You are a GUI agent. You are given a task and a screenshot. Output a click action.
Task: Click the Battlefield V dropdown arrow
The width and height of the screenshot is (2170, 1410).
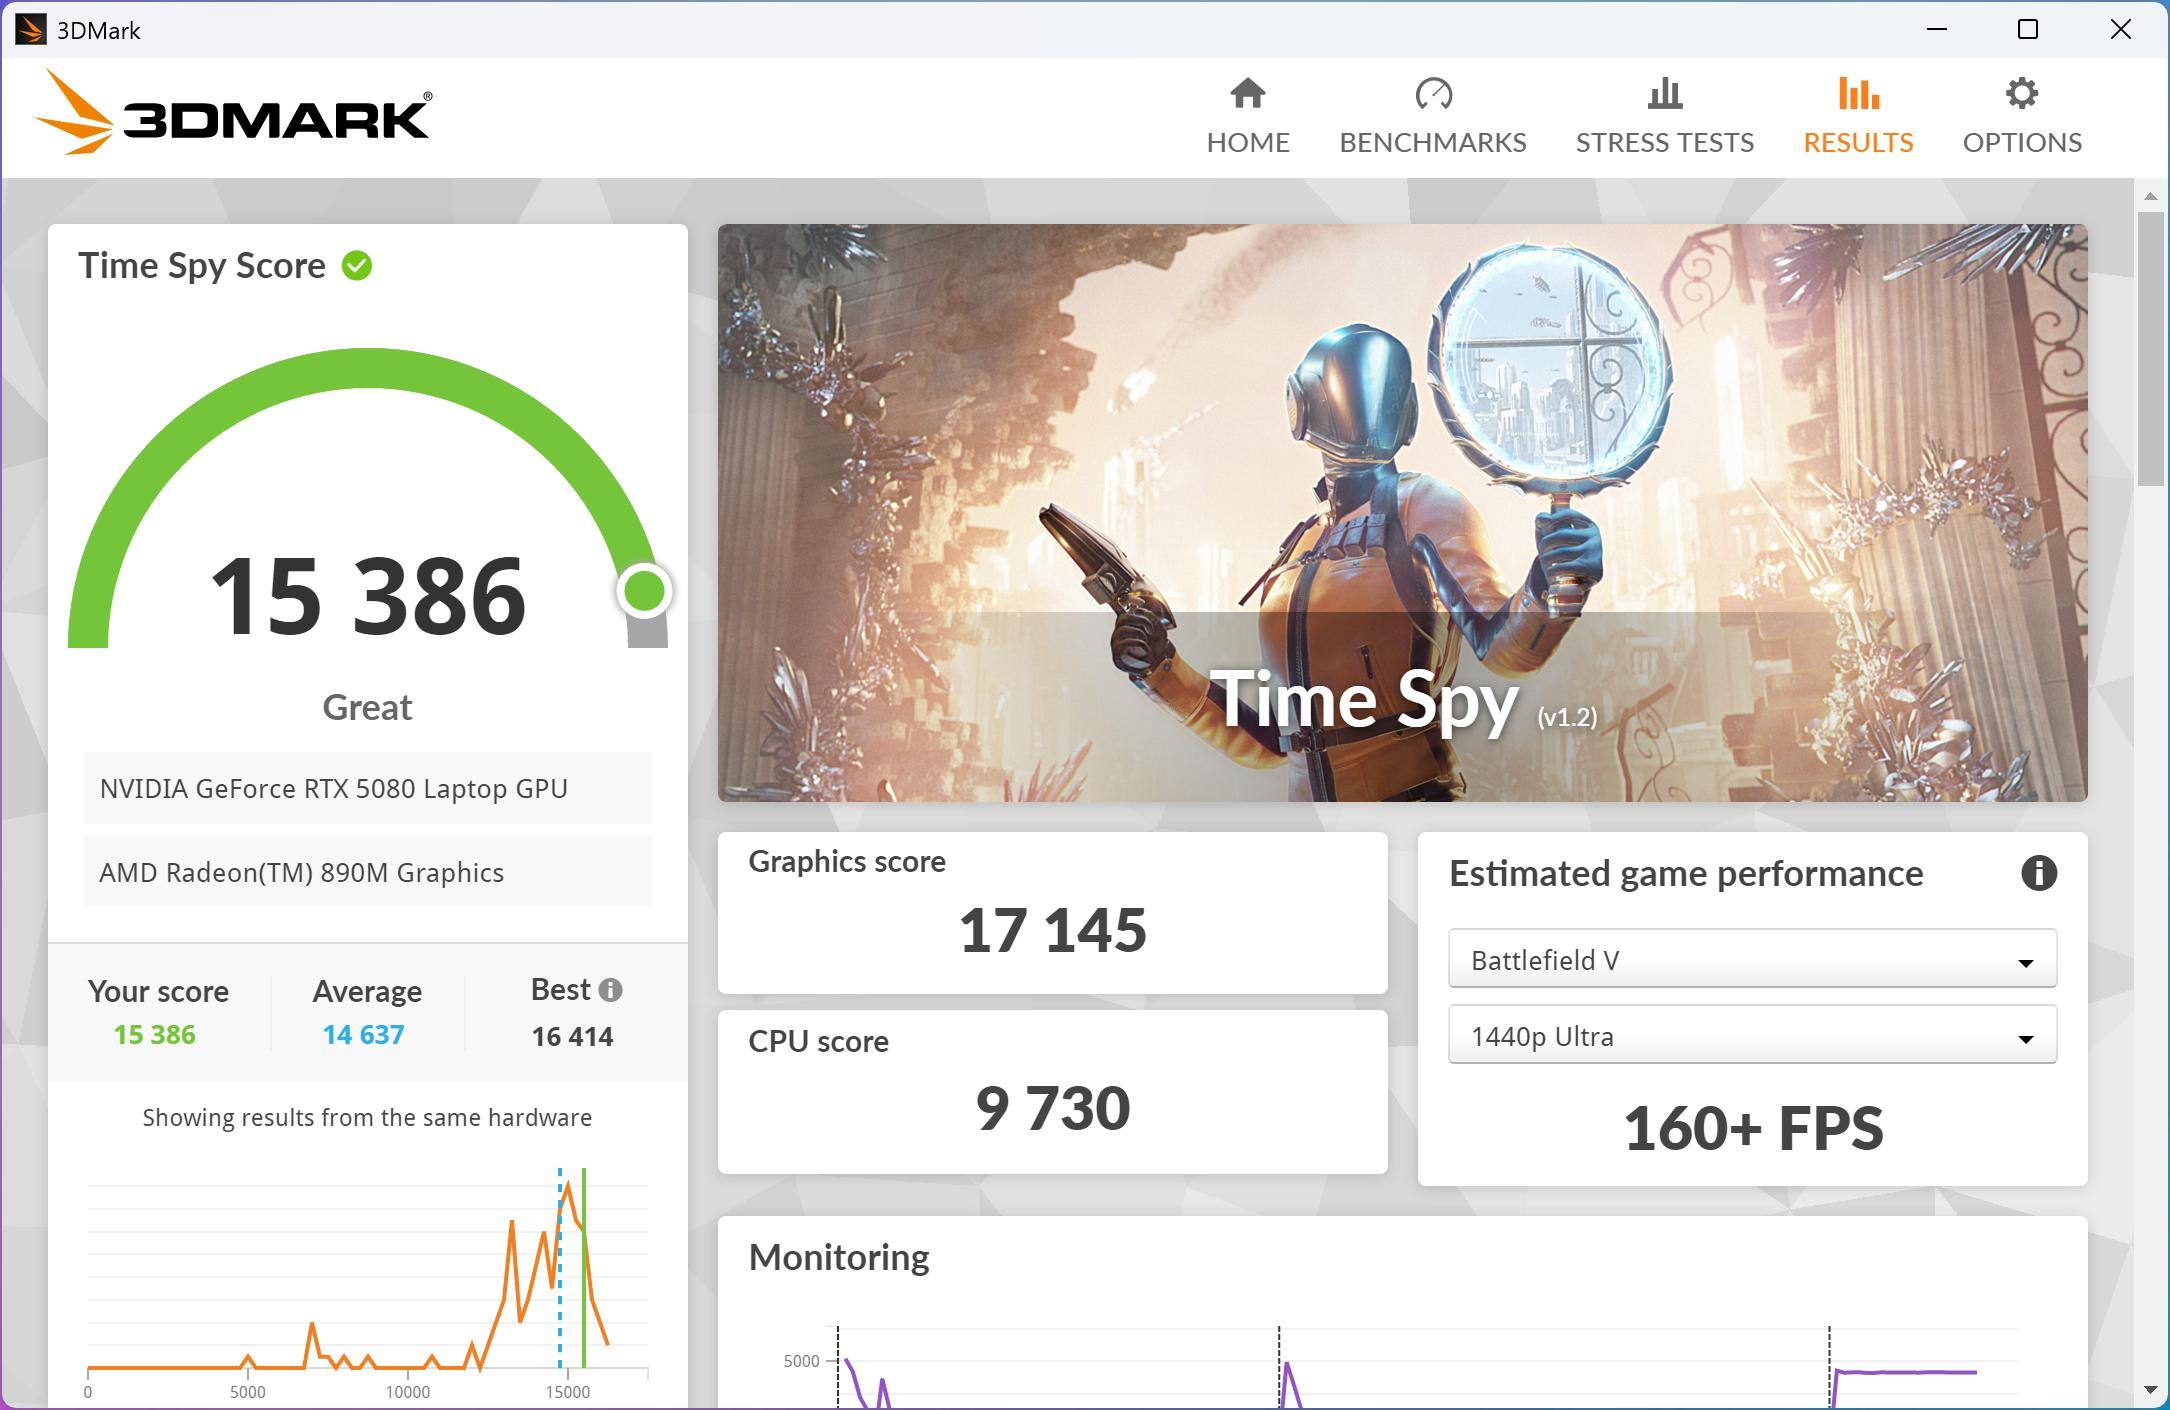(2025, 963)
